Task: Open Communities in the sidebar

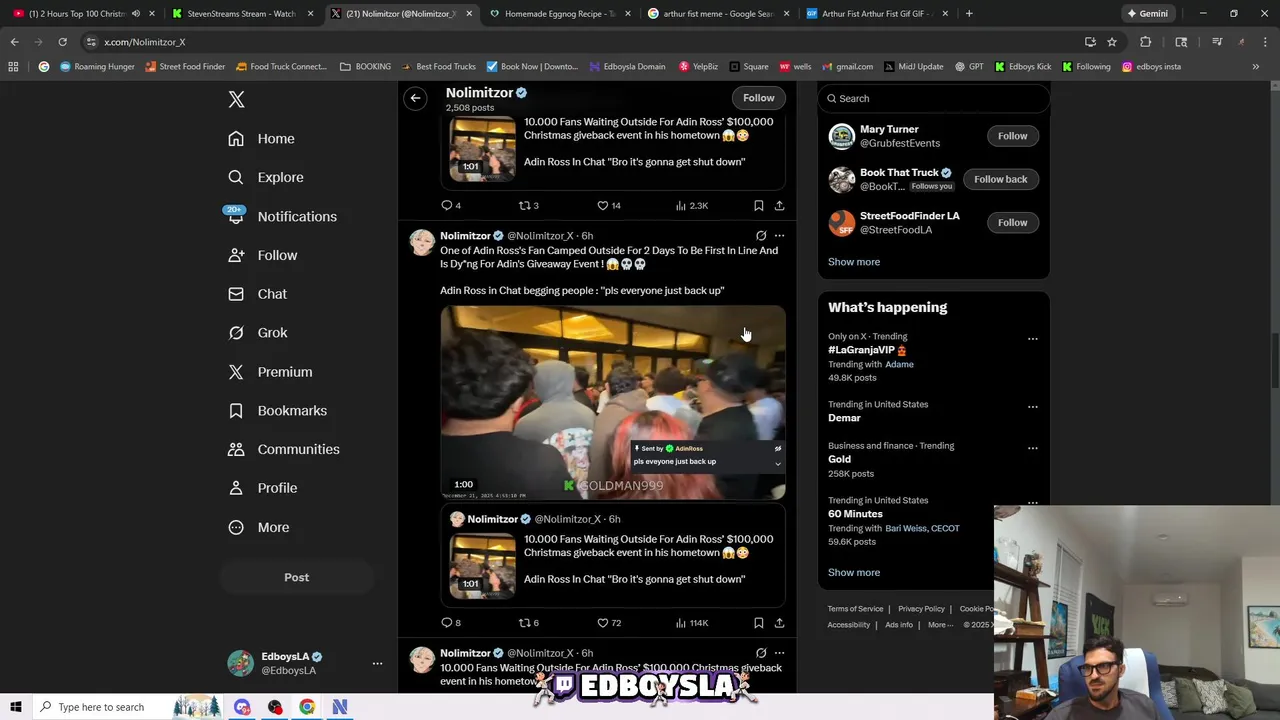Action: (x=283, y=449)
